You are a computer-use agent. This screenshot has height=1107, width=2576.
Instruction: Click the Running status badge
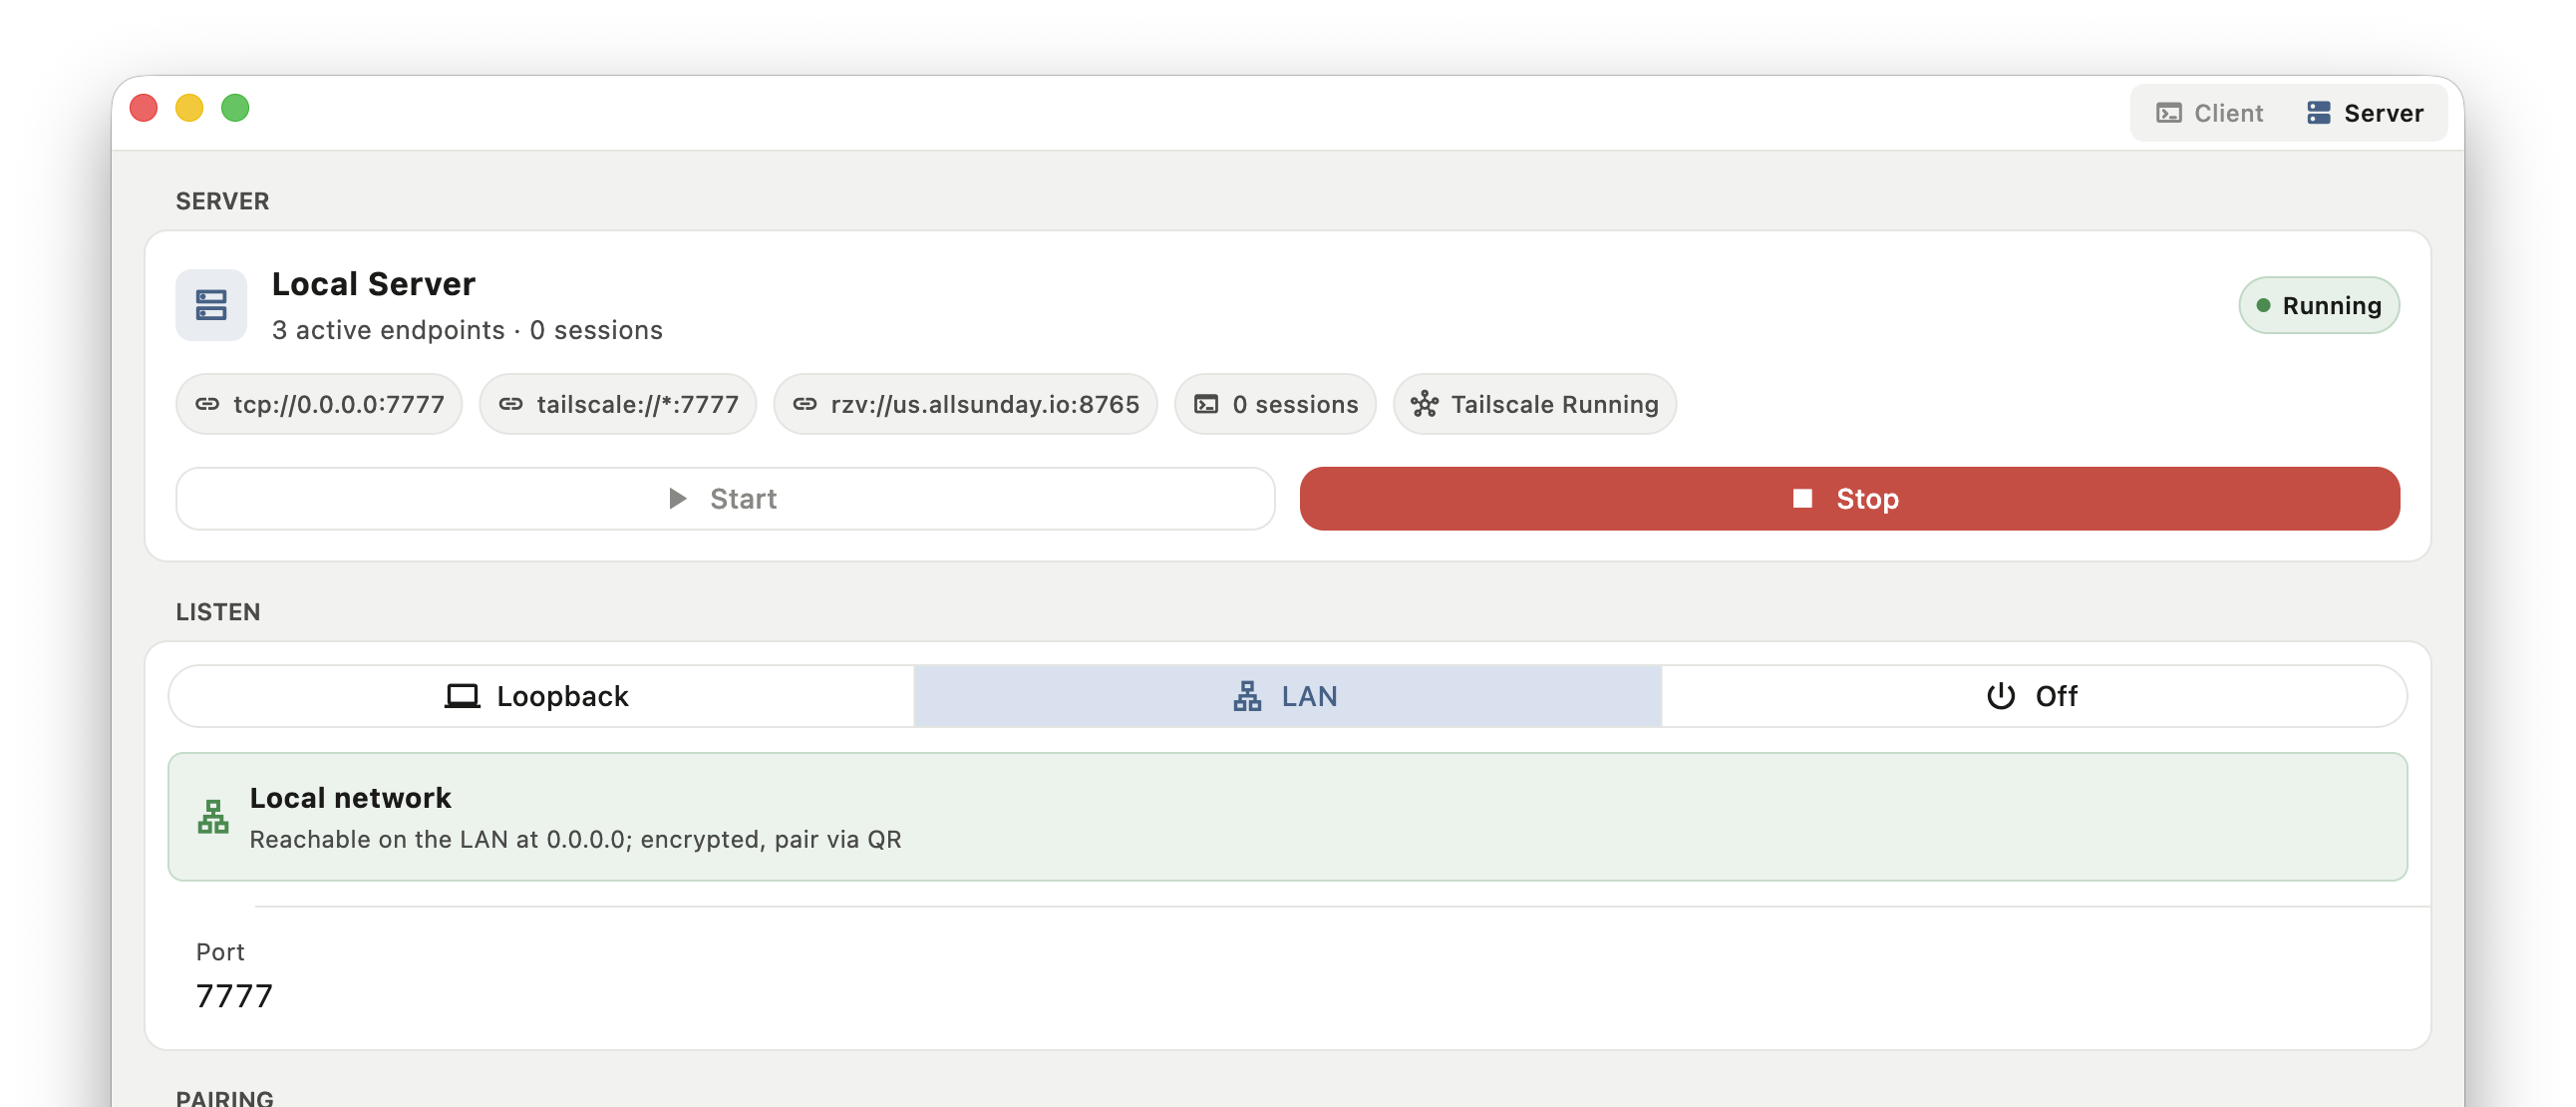click(x=2318, y=305)
